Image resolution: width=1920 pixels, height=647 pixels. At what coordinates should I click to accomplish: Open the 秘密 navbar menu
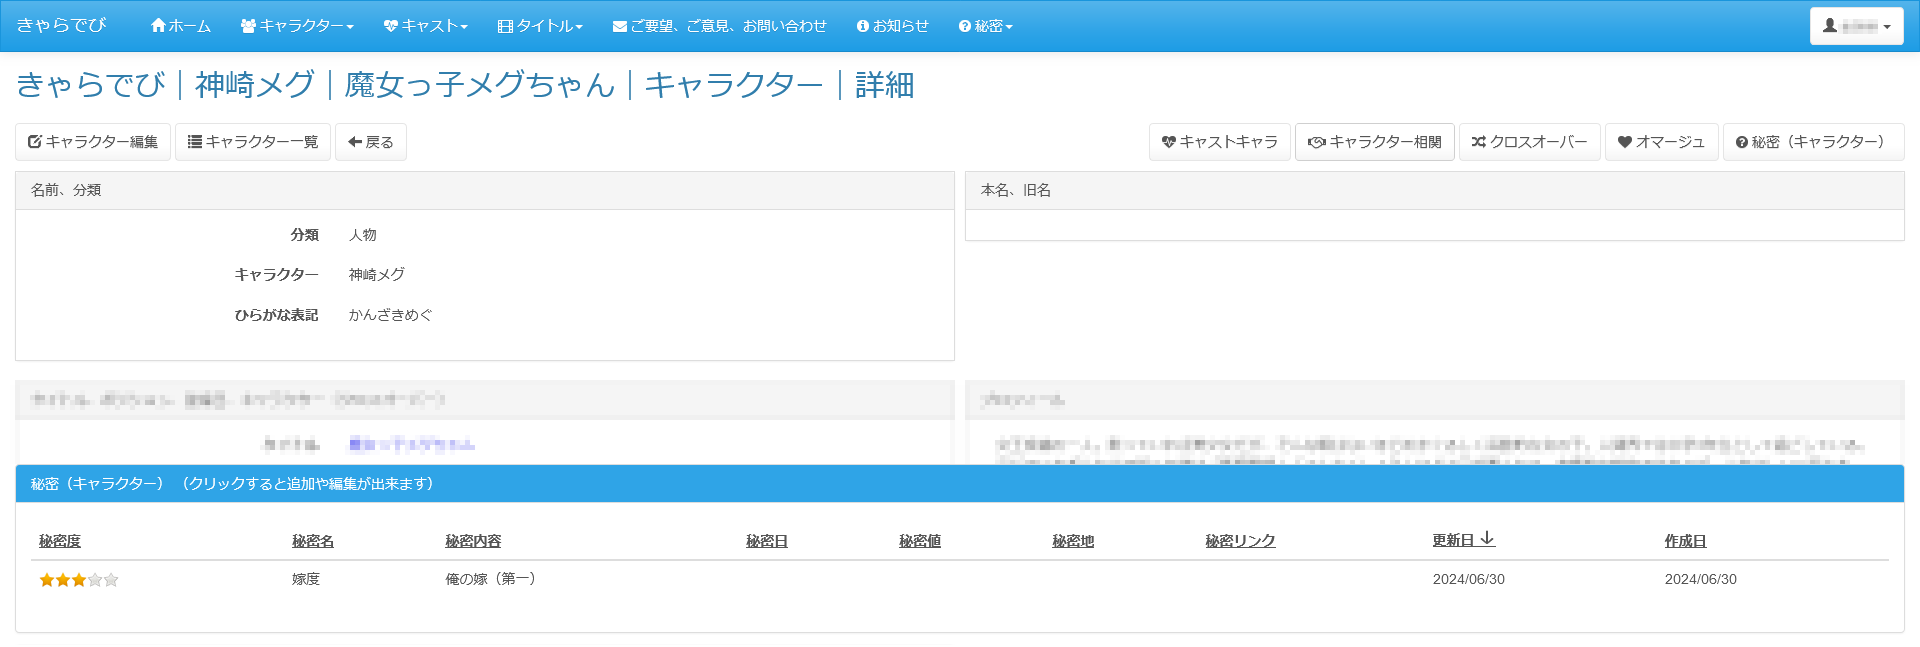(x=985, y=26)
